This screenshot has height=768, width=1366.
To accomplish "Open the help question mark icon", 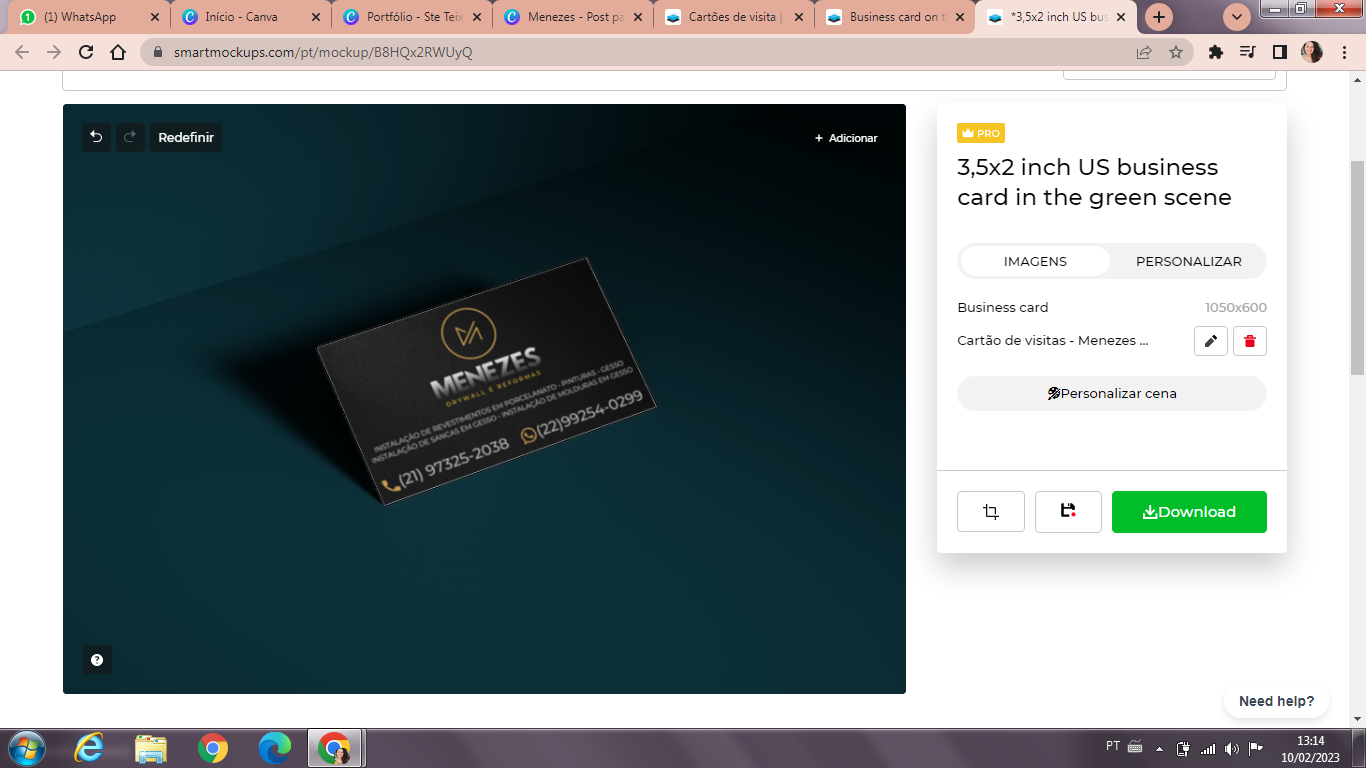I will (x=97, y=660).
